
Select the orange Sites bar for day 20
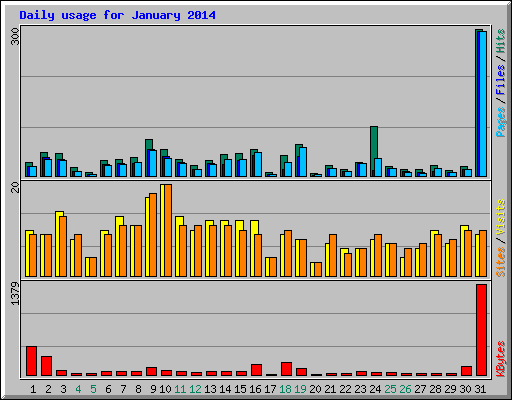[318, 270]
